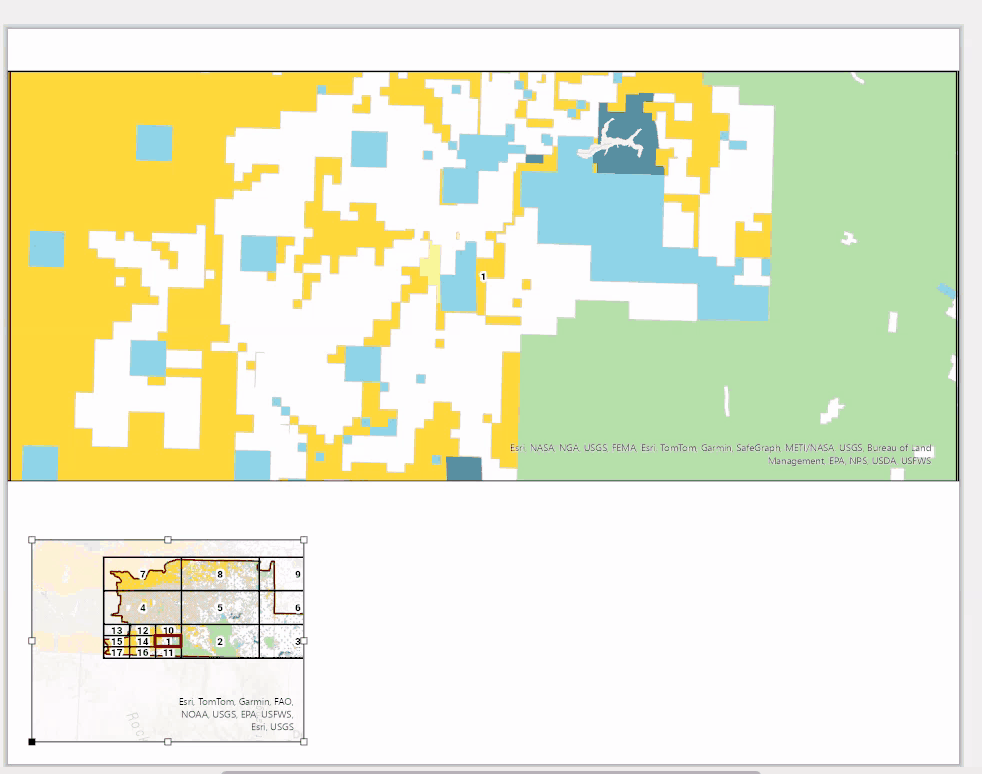The image size is (982, 774).
Task: Click the top-middle handle of the inset map frame
Action: click(168, 540)
